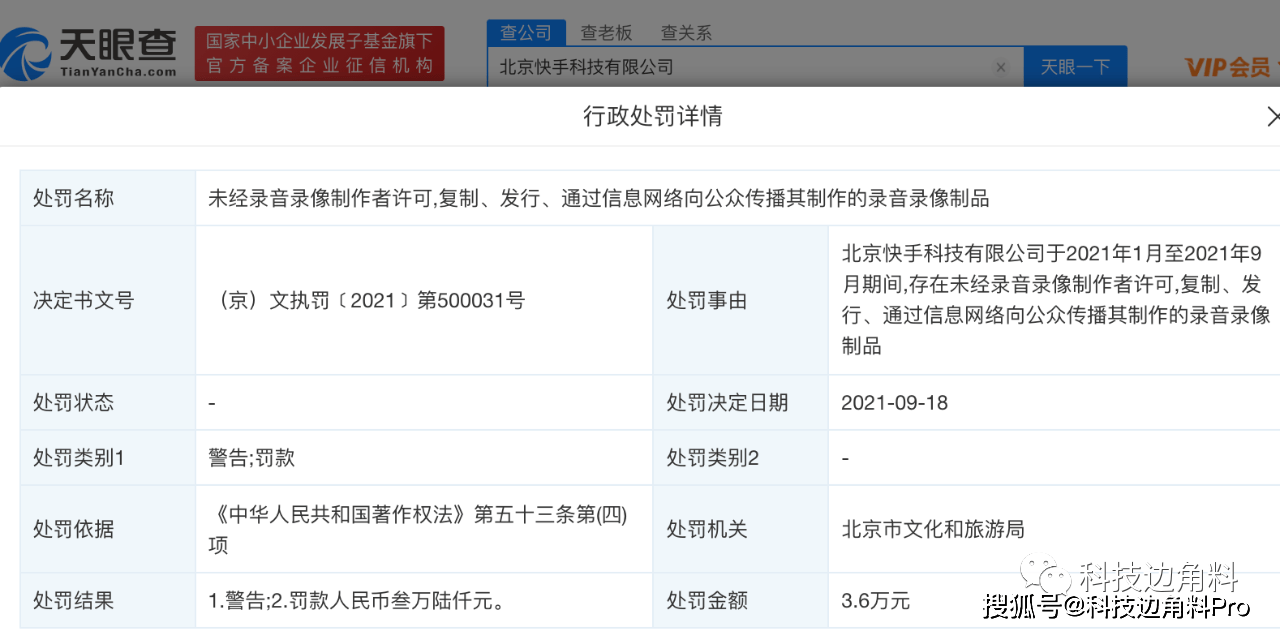The width and height of the screenshot is (1280, 634).
Task: Click the 处罚类别1 label cell
Action: pos(108,458)
